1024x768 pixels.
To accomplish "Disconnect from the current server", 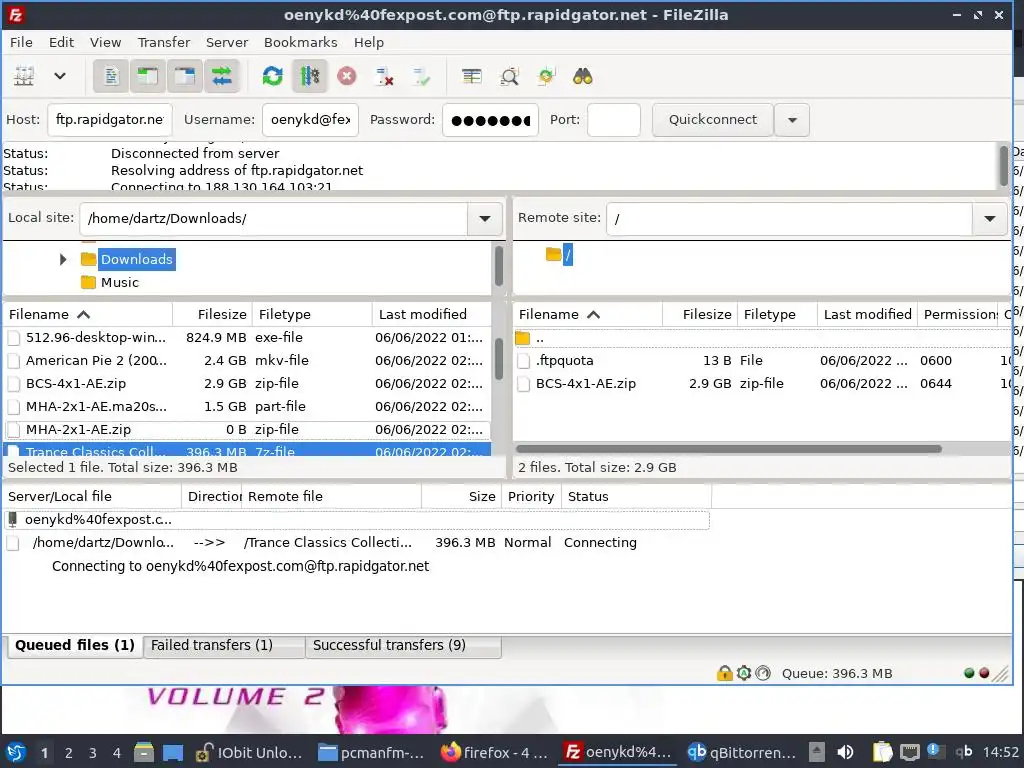I will click(x=384, y=76).
